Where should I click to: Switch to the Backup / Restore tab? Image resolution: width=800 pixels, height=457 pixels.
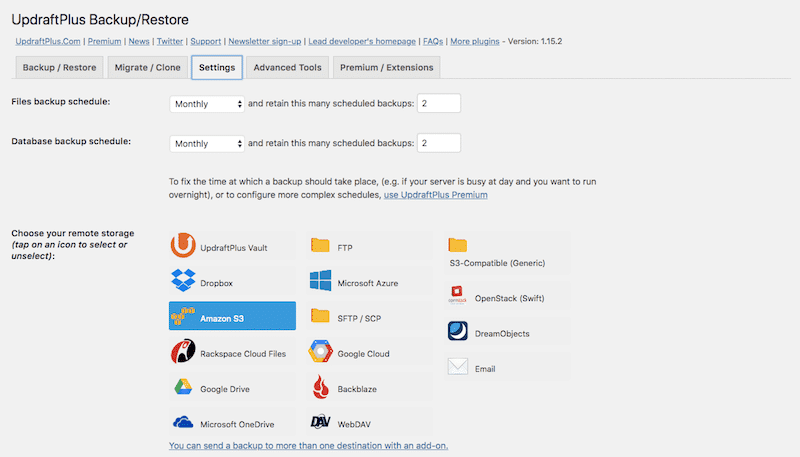[59, 67]
